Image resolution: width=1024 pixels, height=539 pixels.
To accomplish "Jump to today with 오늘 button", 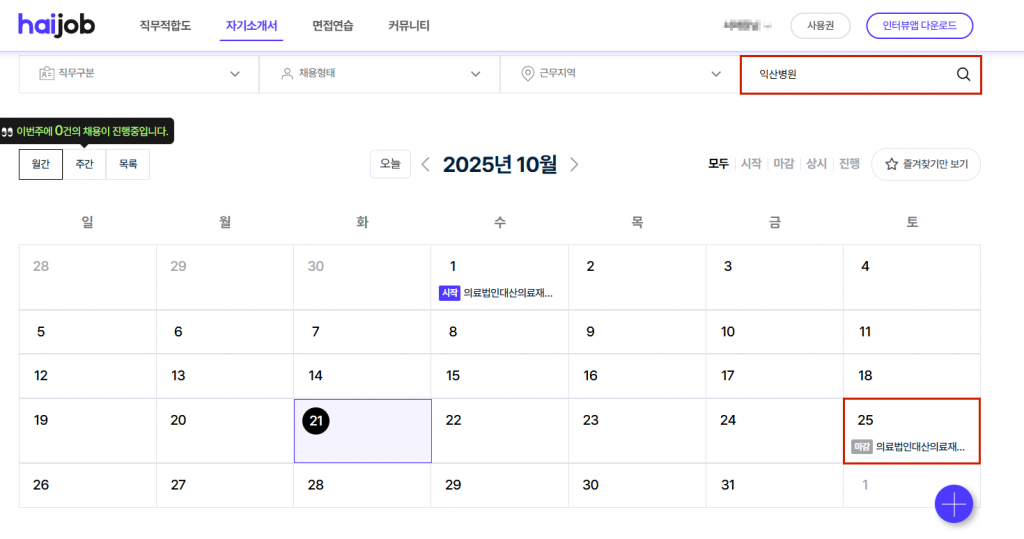I will point(390,164).
